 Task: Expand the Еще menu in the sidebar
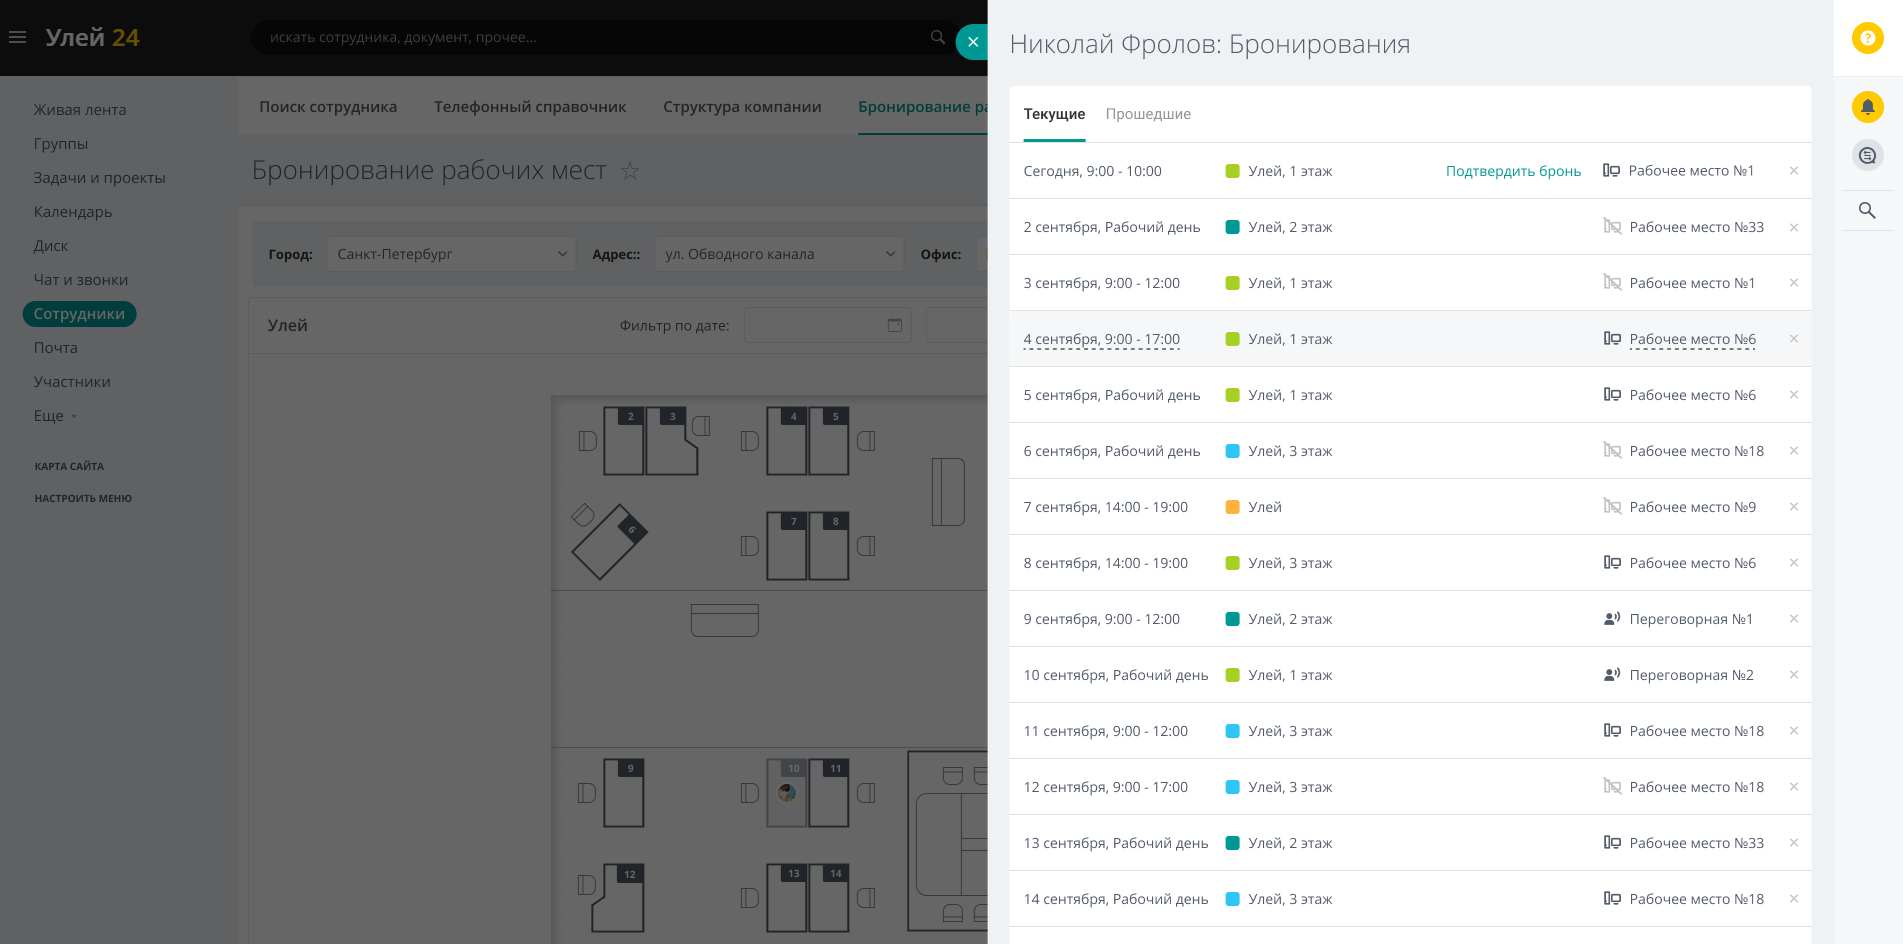point(55,416)
